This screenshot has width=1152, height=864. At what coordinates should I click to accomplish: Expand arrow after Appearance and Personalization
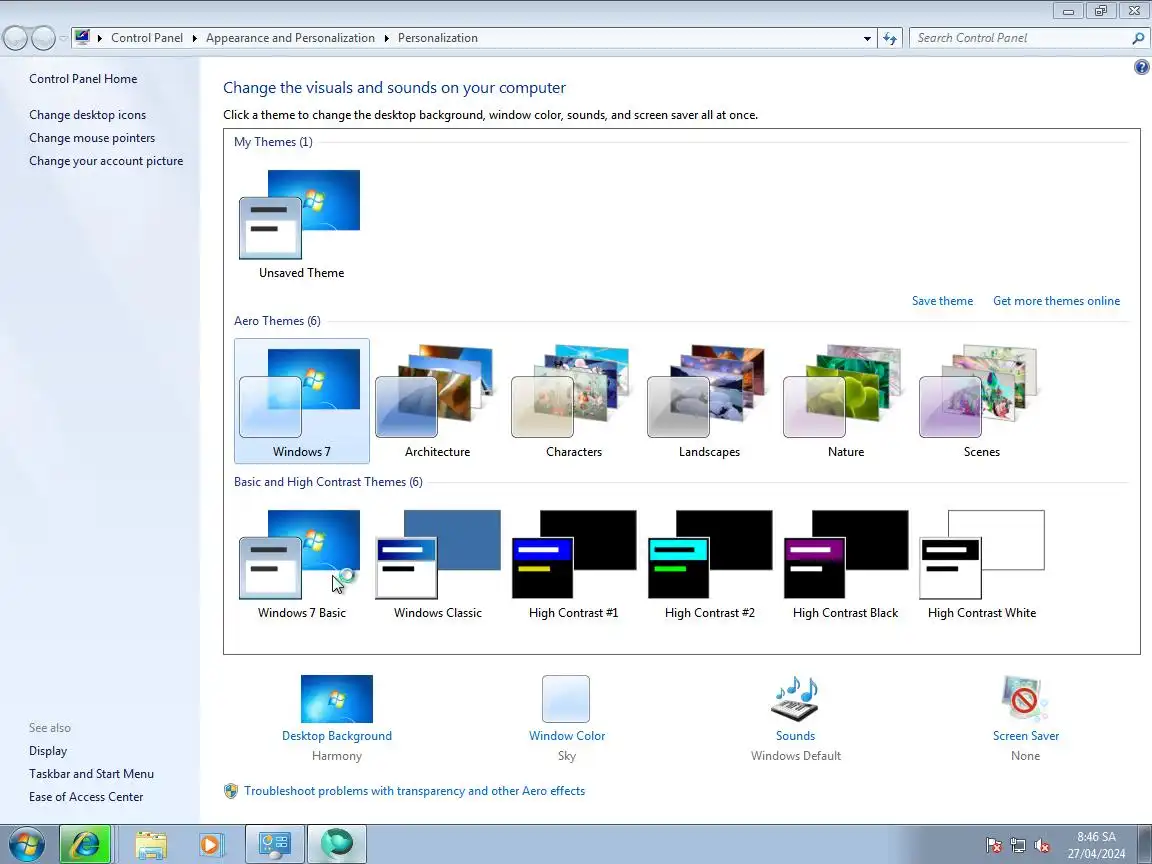tap(386, 38)
